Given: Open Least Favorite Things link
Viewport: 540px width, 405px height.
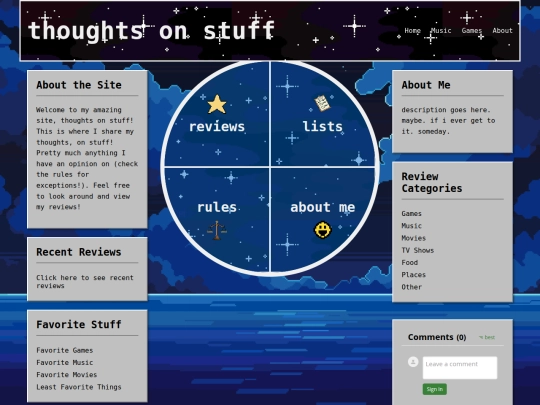Looking at the screenshot, I should (79, 387).
